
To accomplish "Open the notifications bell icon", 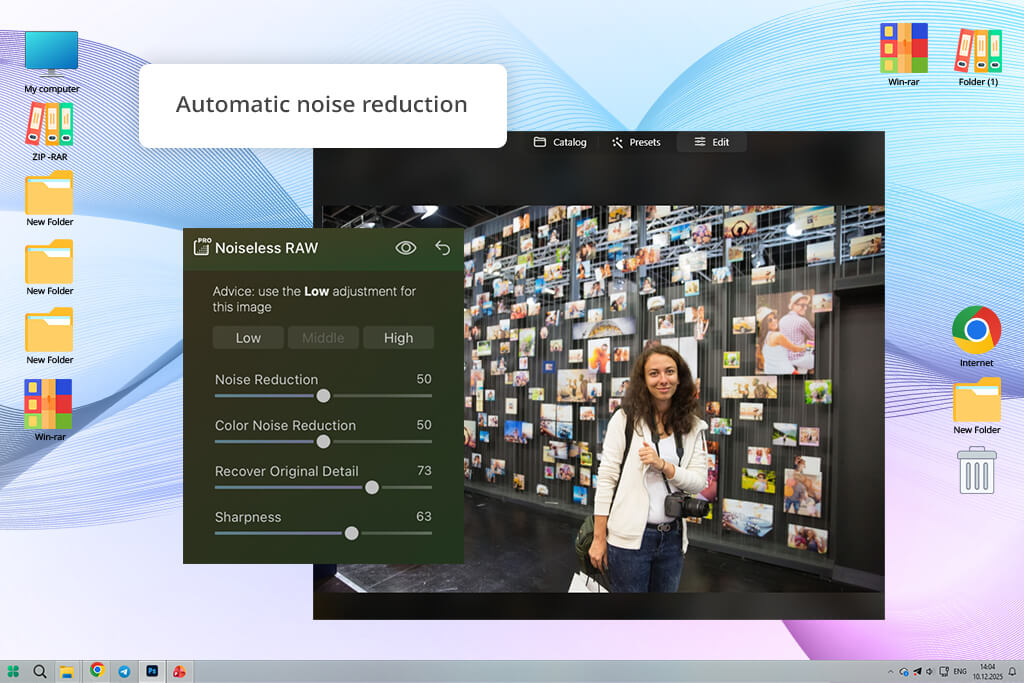I will [x=1012, y=671].
